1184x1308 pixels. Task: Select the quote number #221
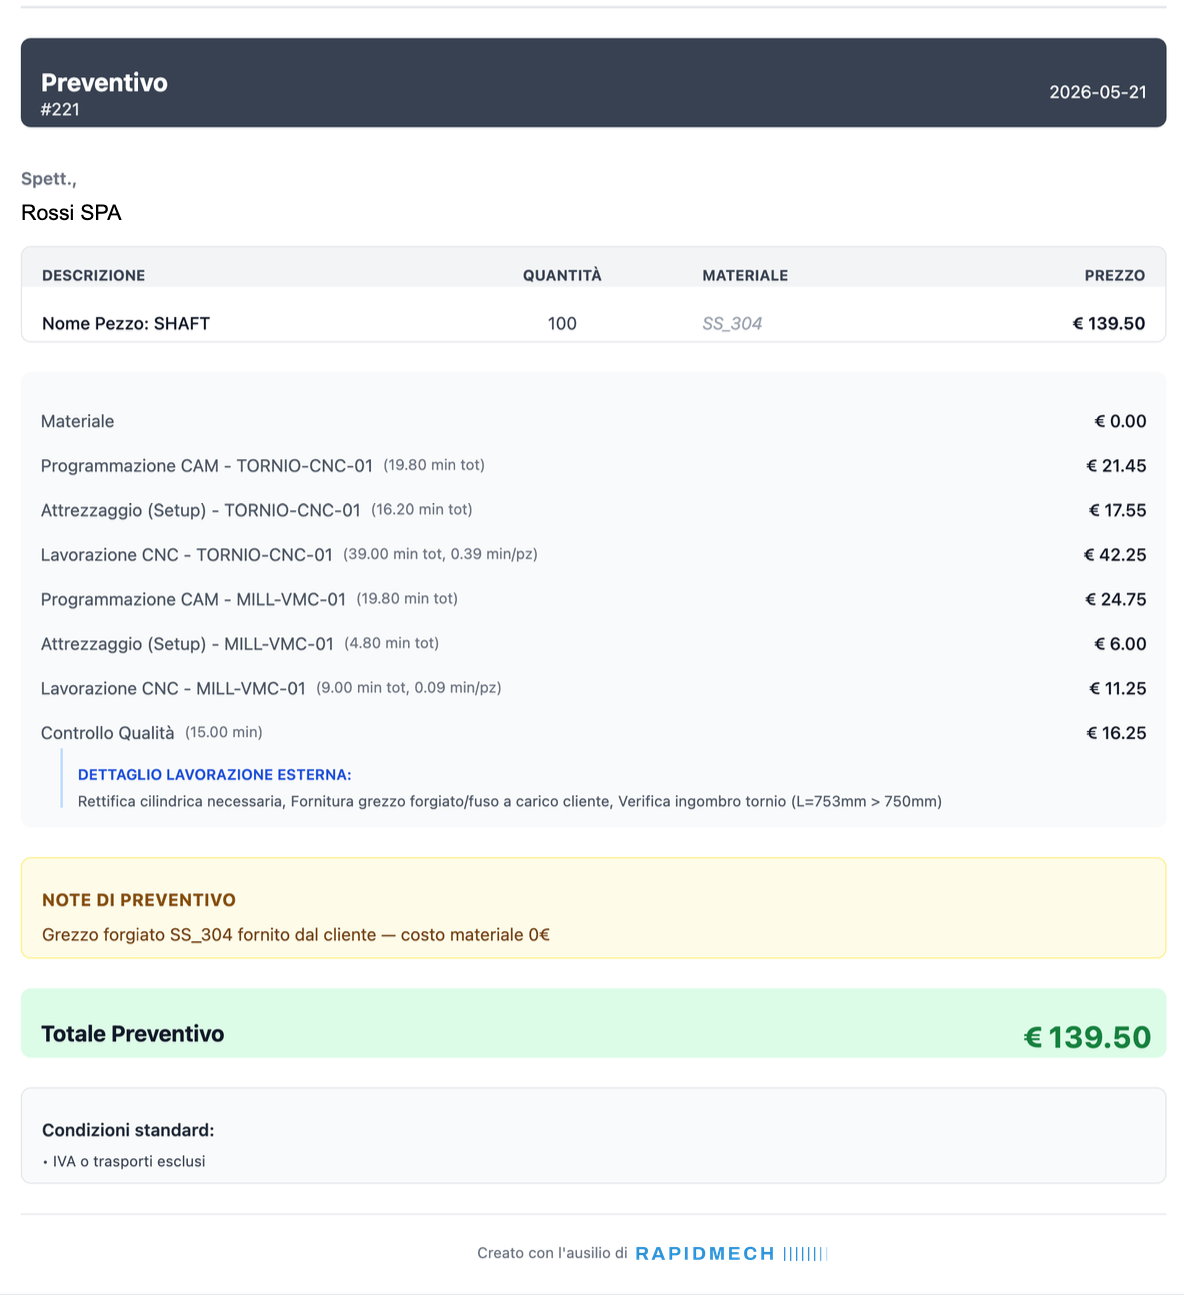[x=60, y=110]
